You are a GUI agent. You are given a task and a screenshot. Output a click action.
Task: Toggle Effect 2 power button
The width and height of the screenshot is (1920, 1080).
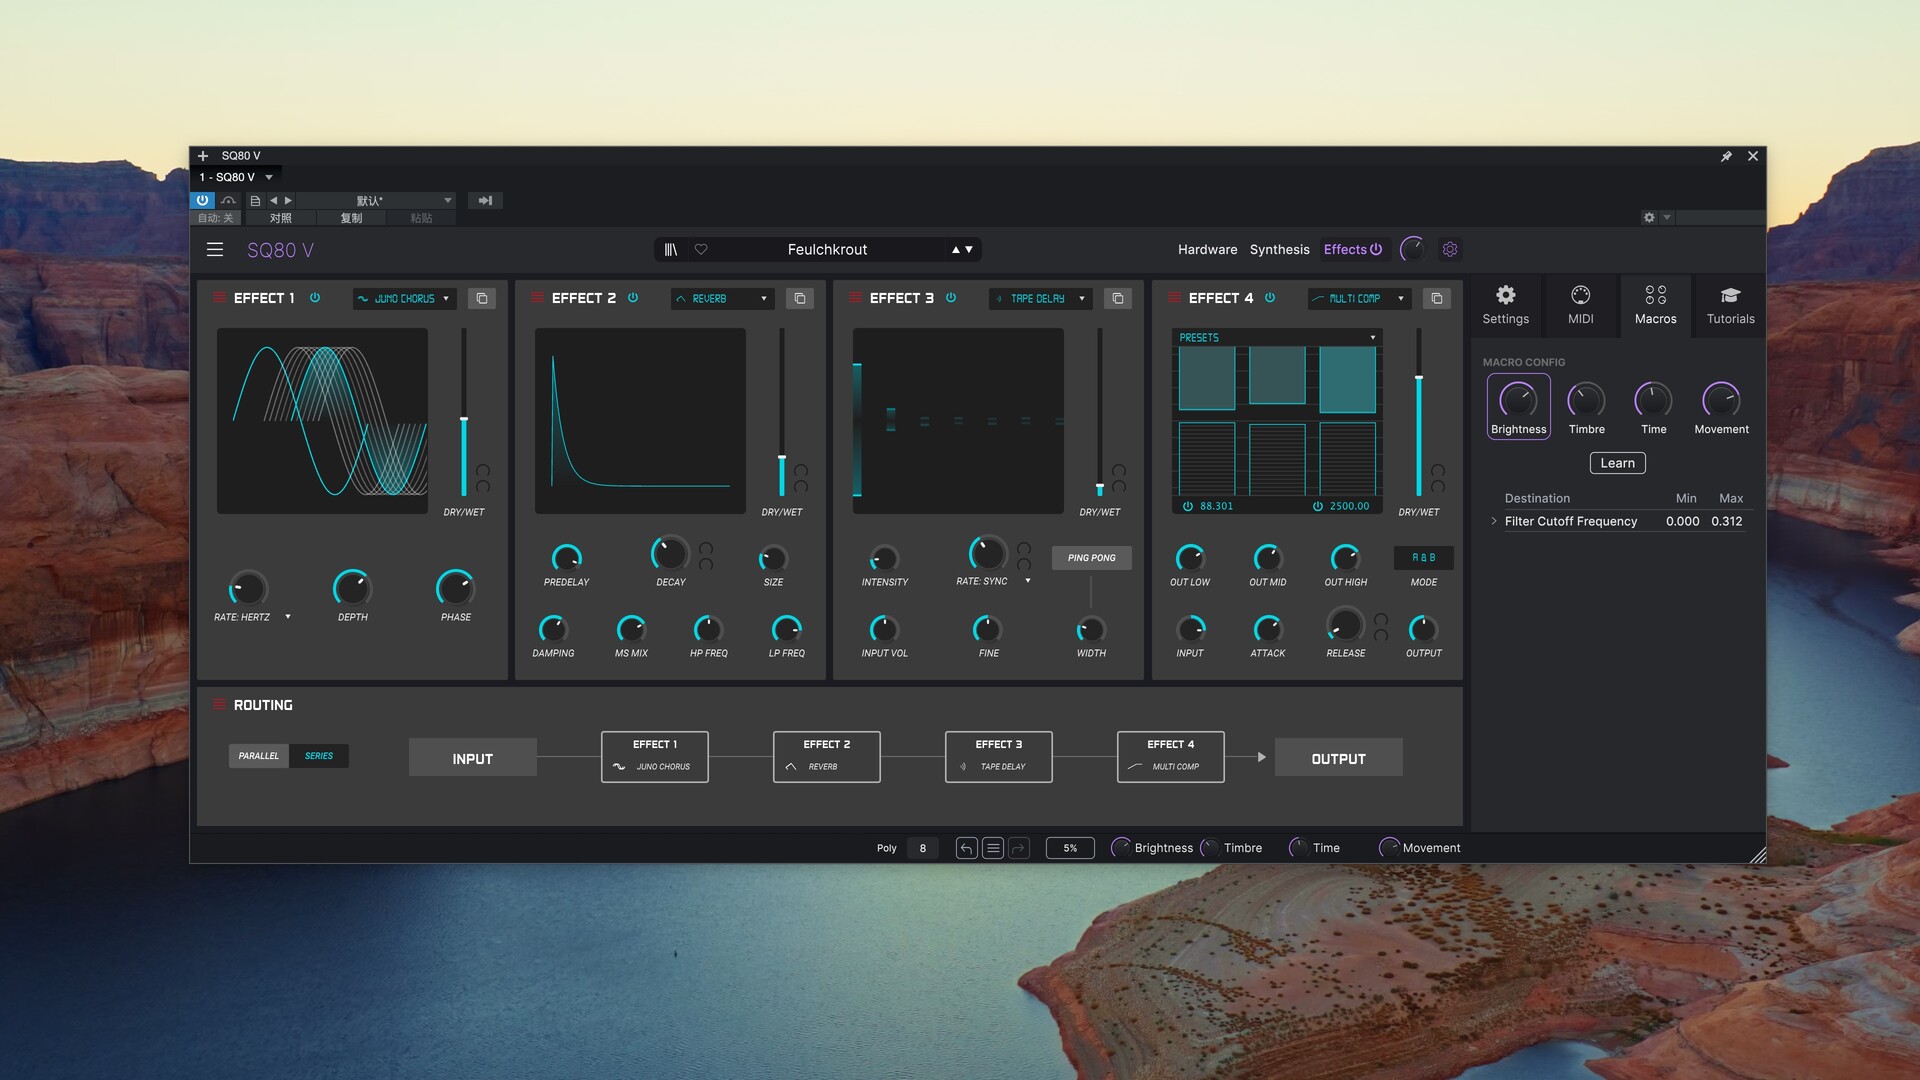pyautogui.click(x=633, y=298)
